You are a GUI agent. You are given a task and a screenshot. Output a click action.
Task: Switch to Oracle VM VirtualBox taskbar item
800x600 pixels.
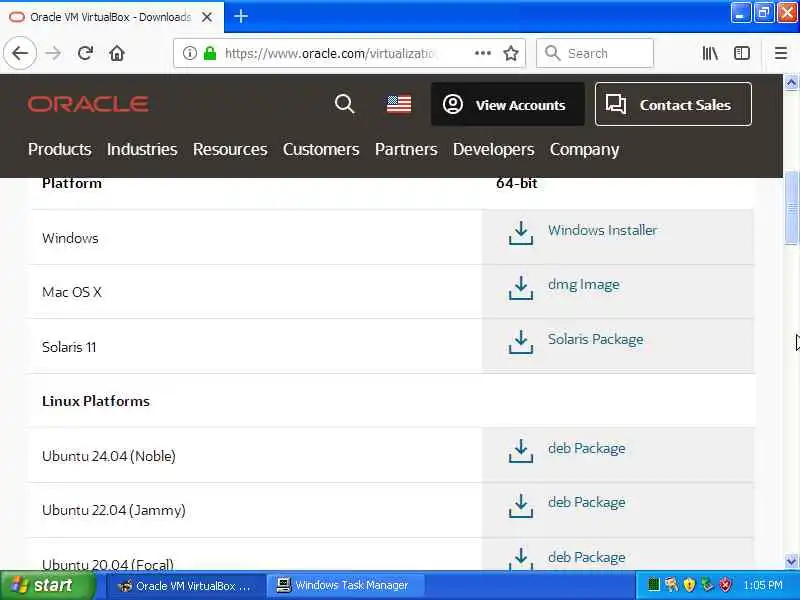point(186,585)
